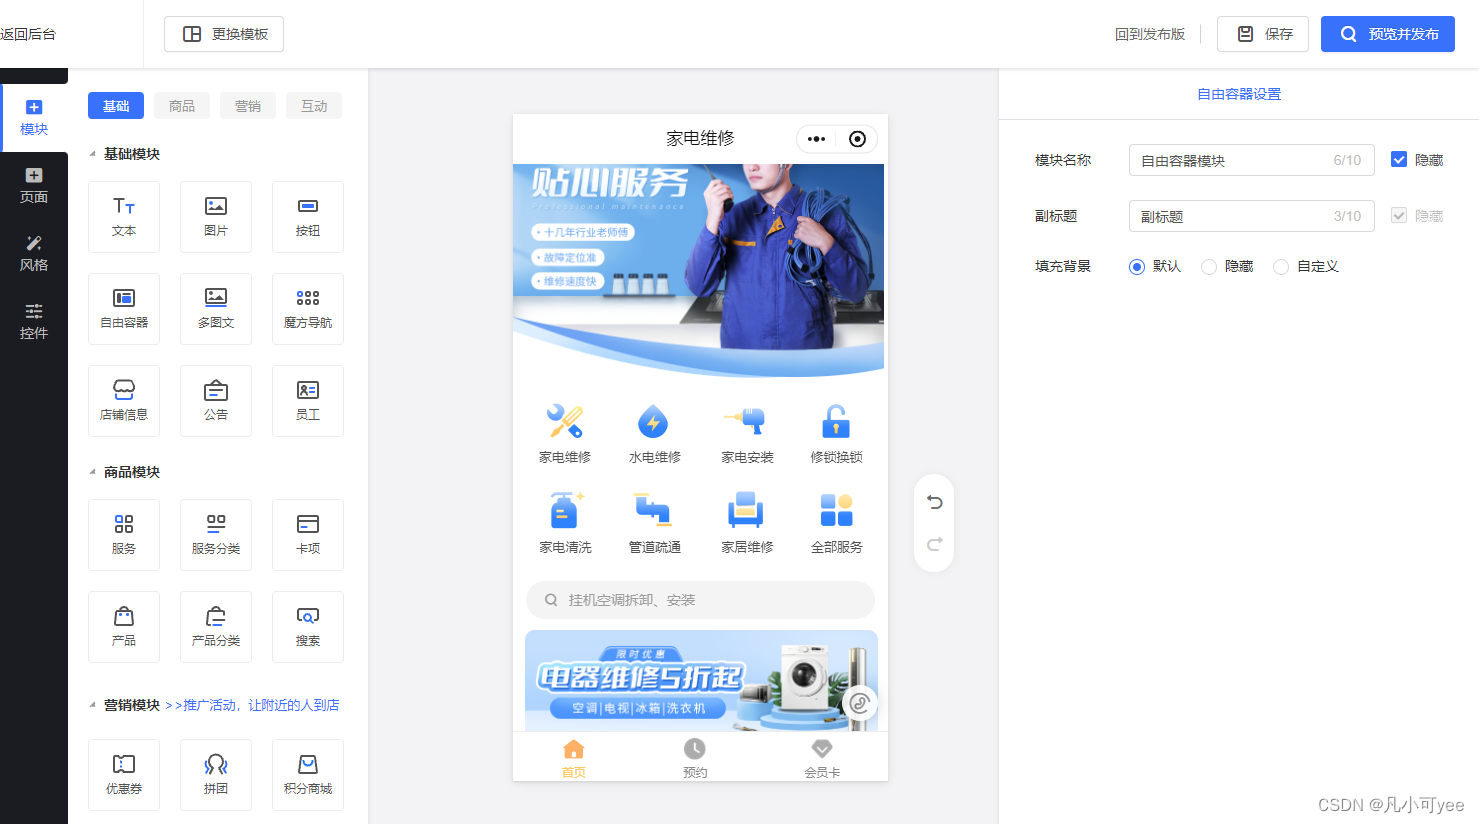Add the 拼团 group-buy module
This screenshot has height=824, width=1479.
[216, 775]
